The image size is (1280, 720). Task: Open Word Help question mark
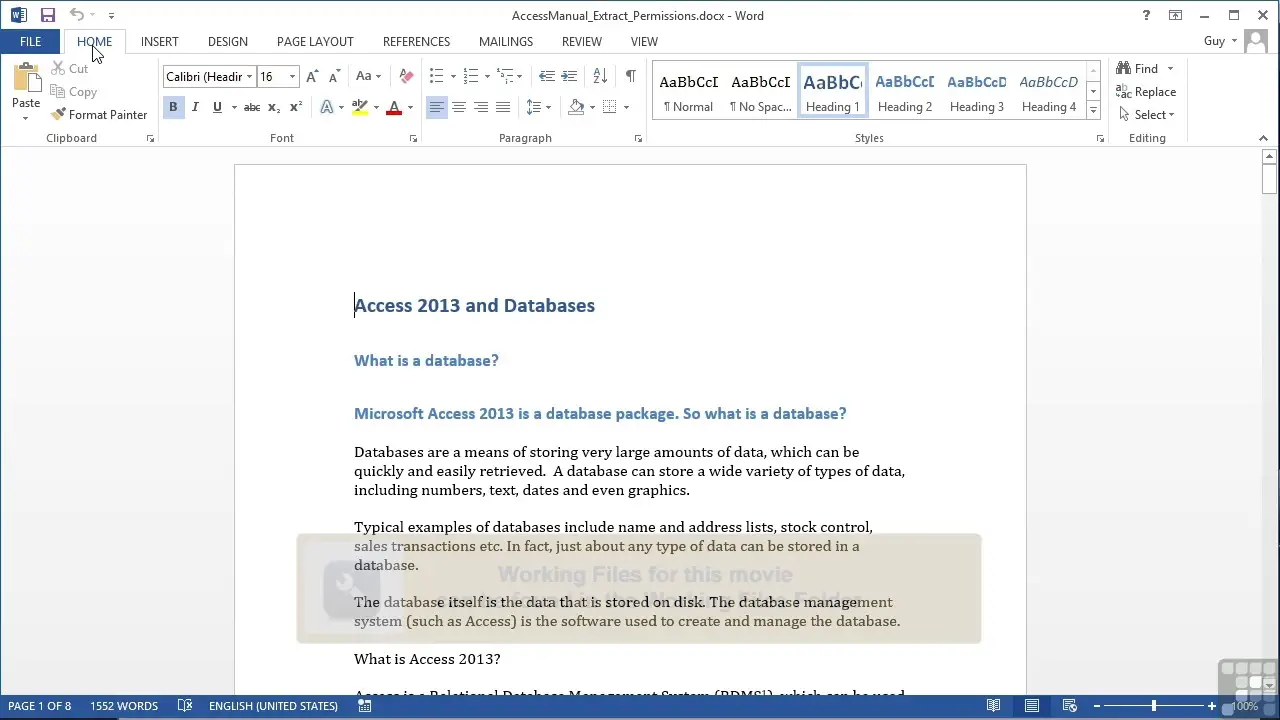(1146, 15)
